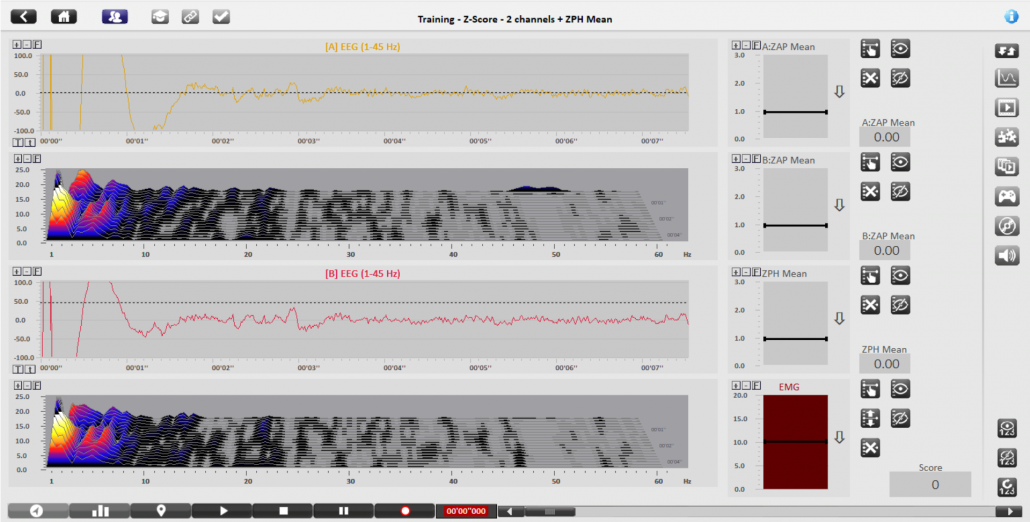Click the down arrow beside EMG graph
The image size is (1030, 522).
[x=839, y=437]
